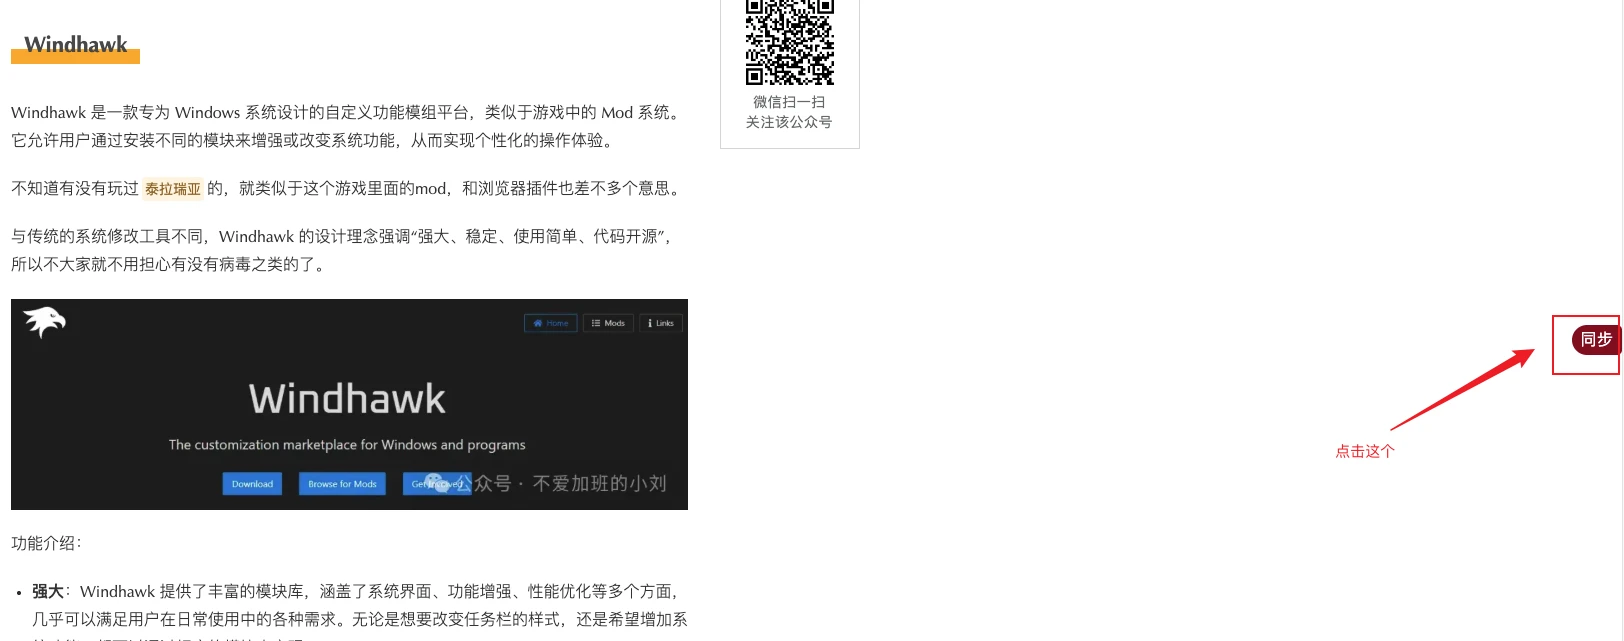Click the red 点击这个 annotation text

click(x=1365, y=451)
